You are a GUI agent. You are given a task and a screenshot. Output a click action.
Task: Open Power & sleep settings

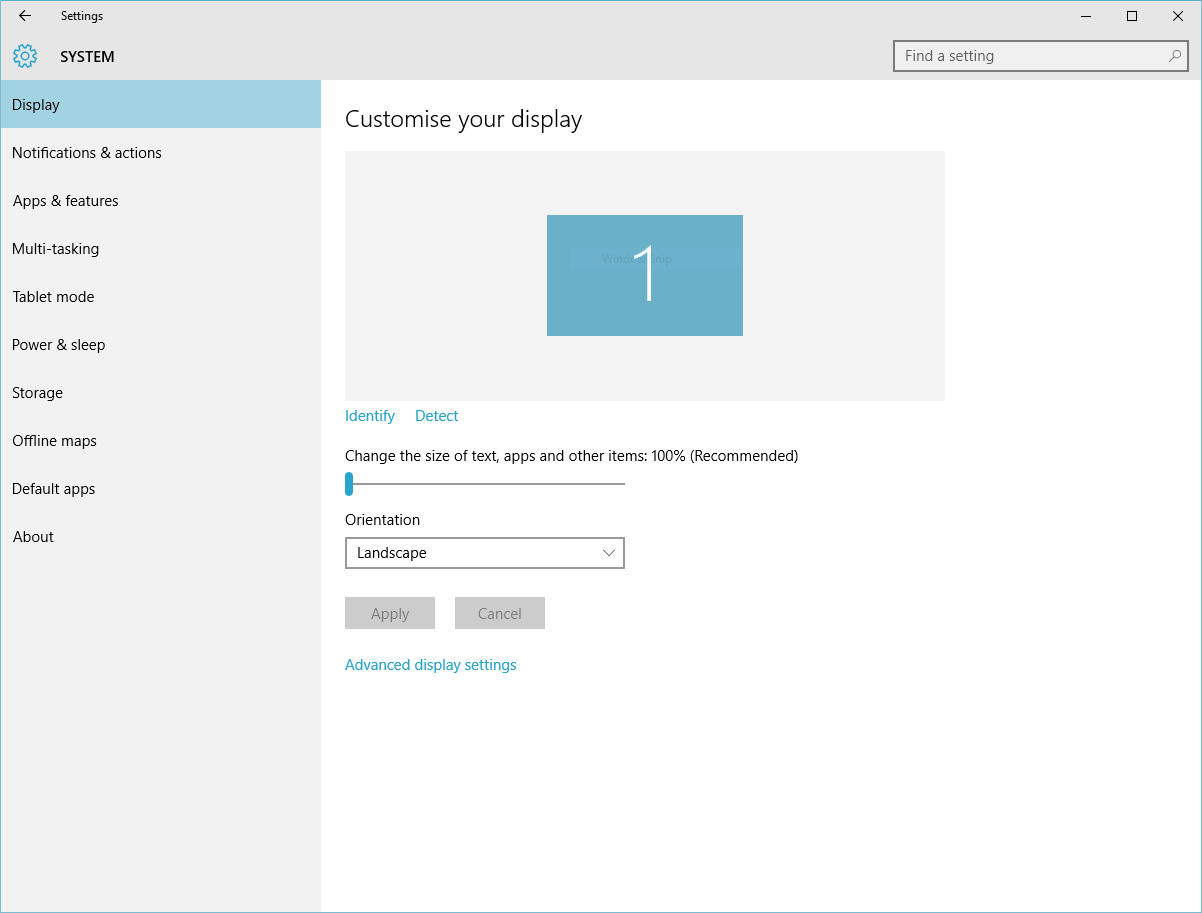(x=160, y=344)
